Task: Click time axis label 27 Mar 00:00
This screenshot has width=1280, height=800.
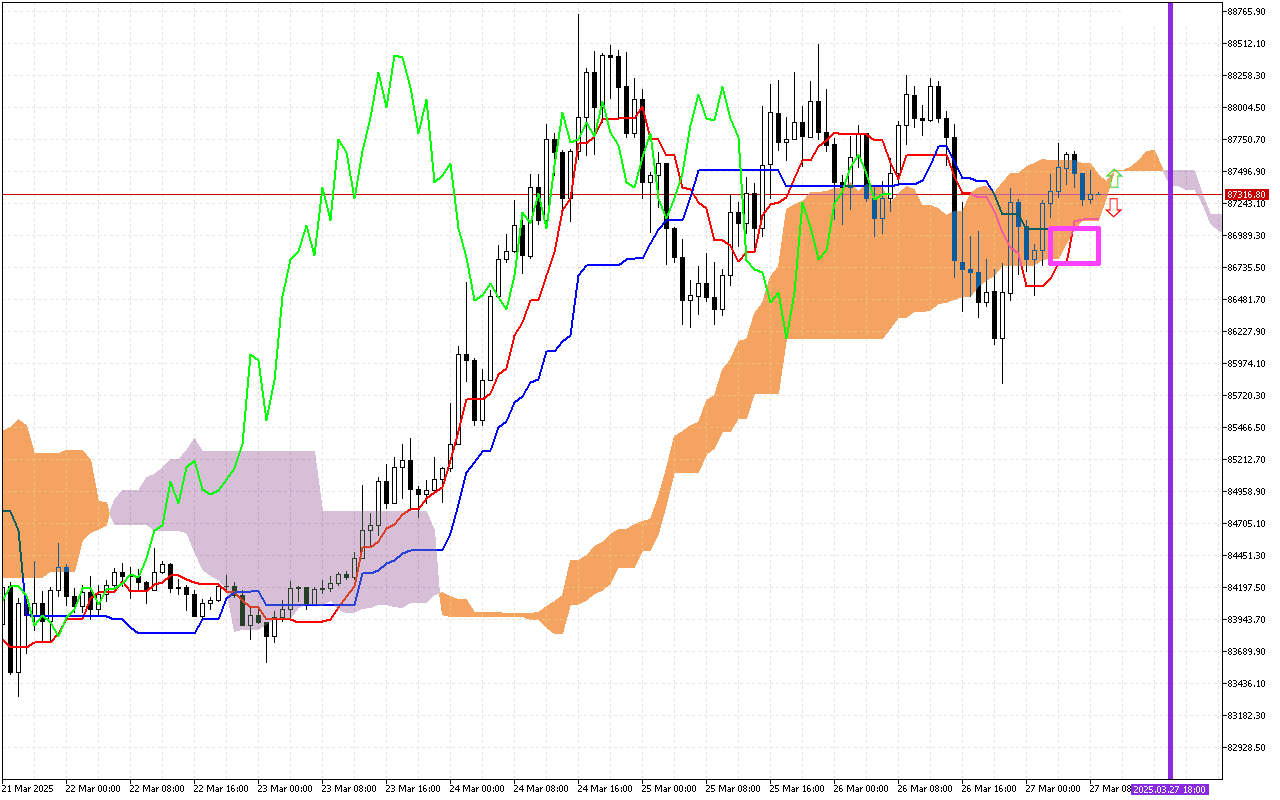Action: coord(1053,789)
